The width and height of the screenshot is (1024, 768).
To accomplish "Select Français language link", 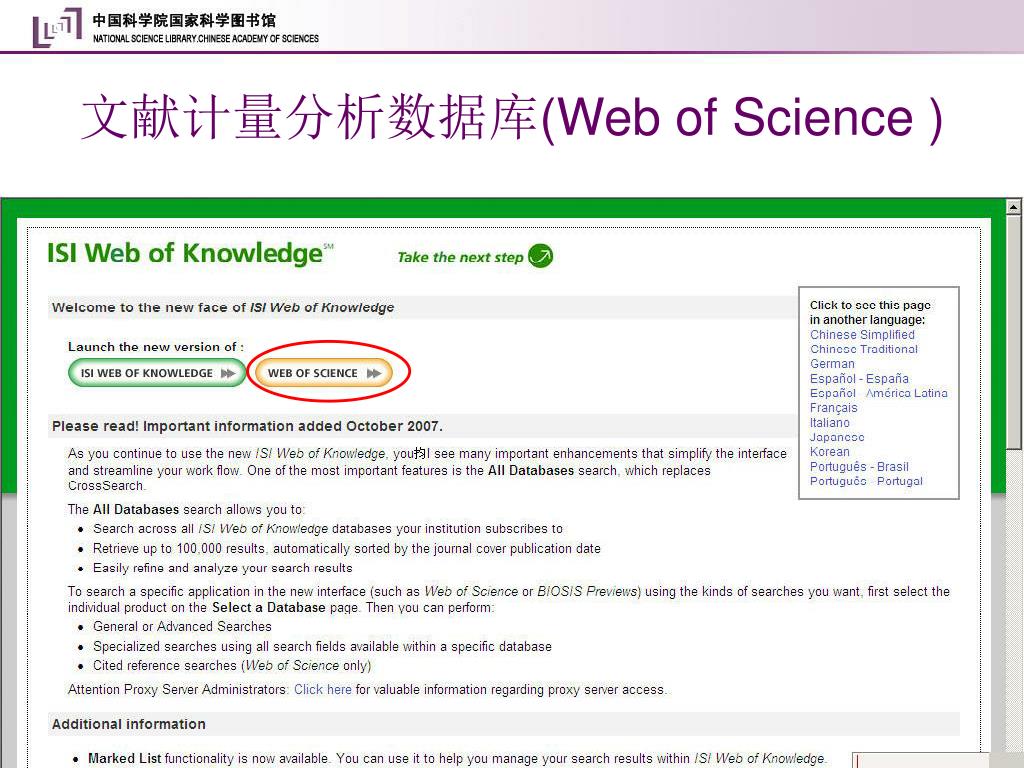I will point(833,408).
